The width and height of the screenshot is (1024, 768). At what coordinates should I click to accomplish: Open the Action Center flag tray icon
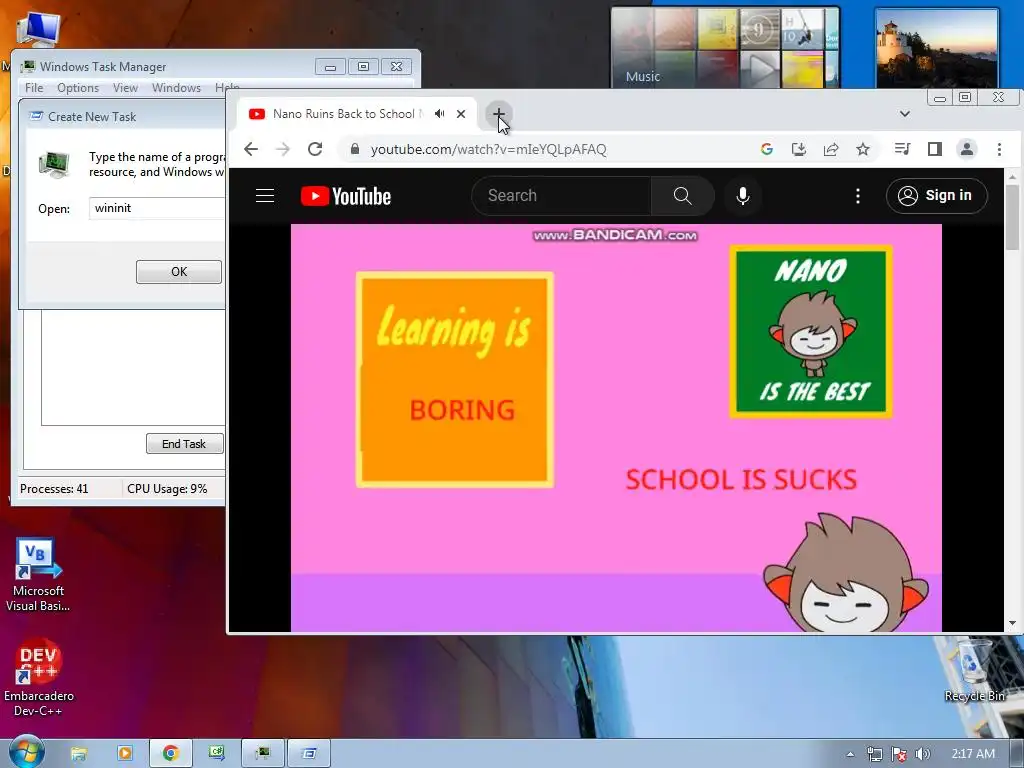point(899,754)
